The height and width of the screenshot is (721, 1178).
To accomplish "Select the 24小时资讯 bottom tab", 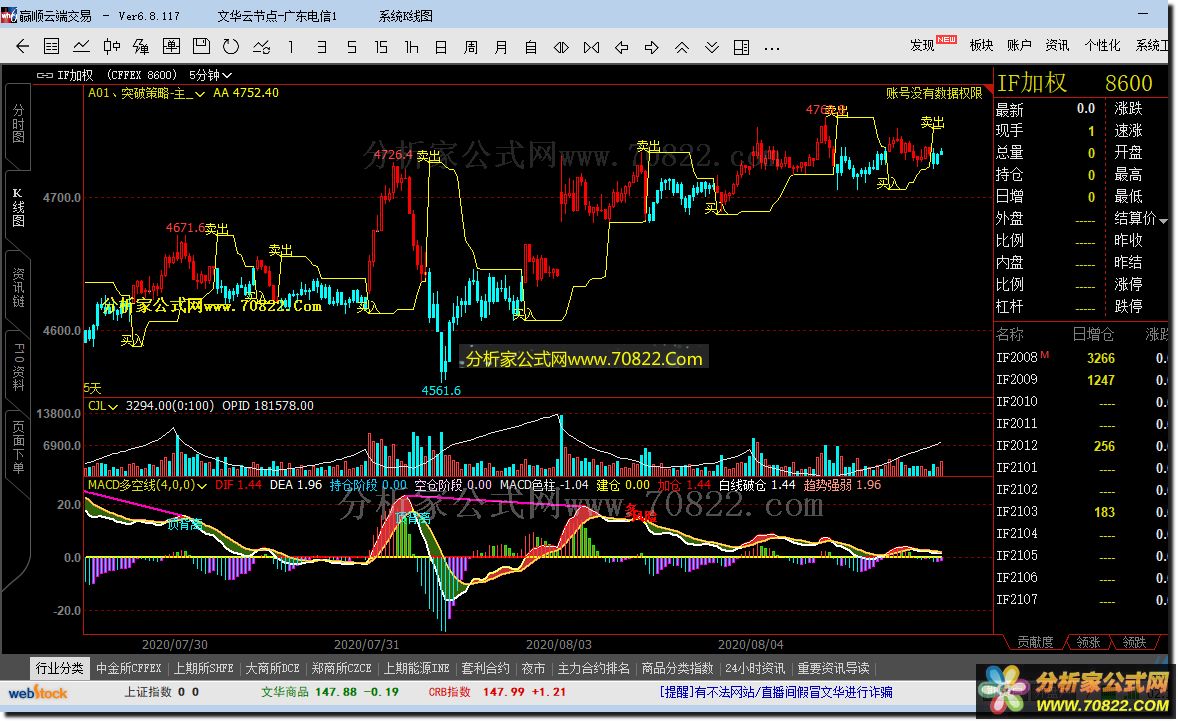I will (x=755, y=668).
